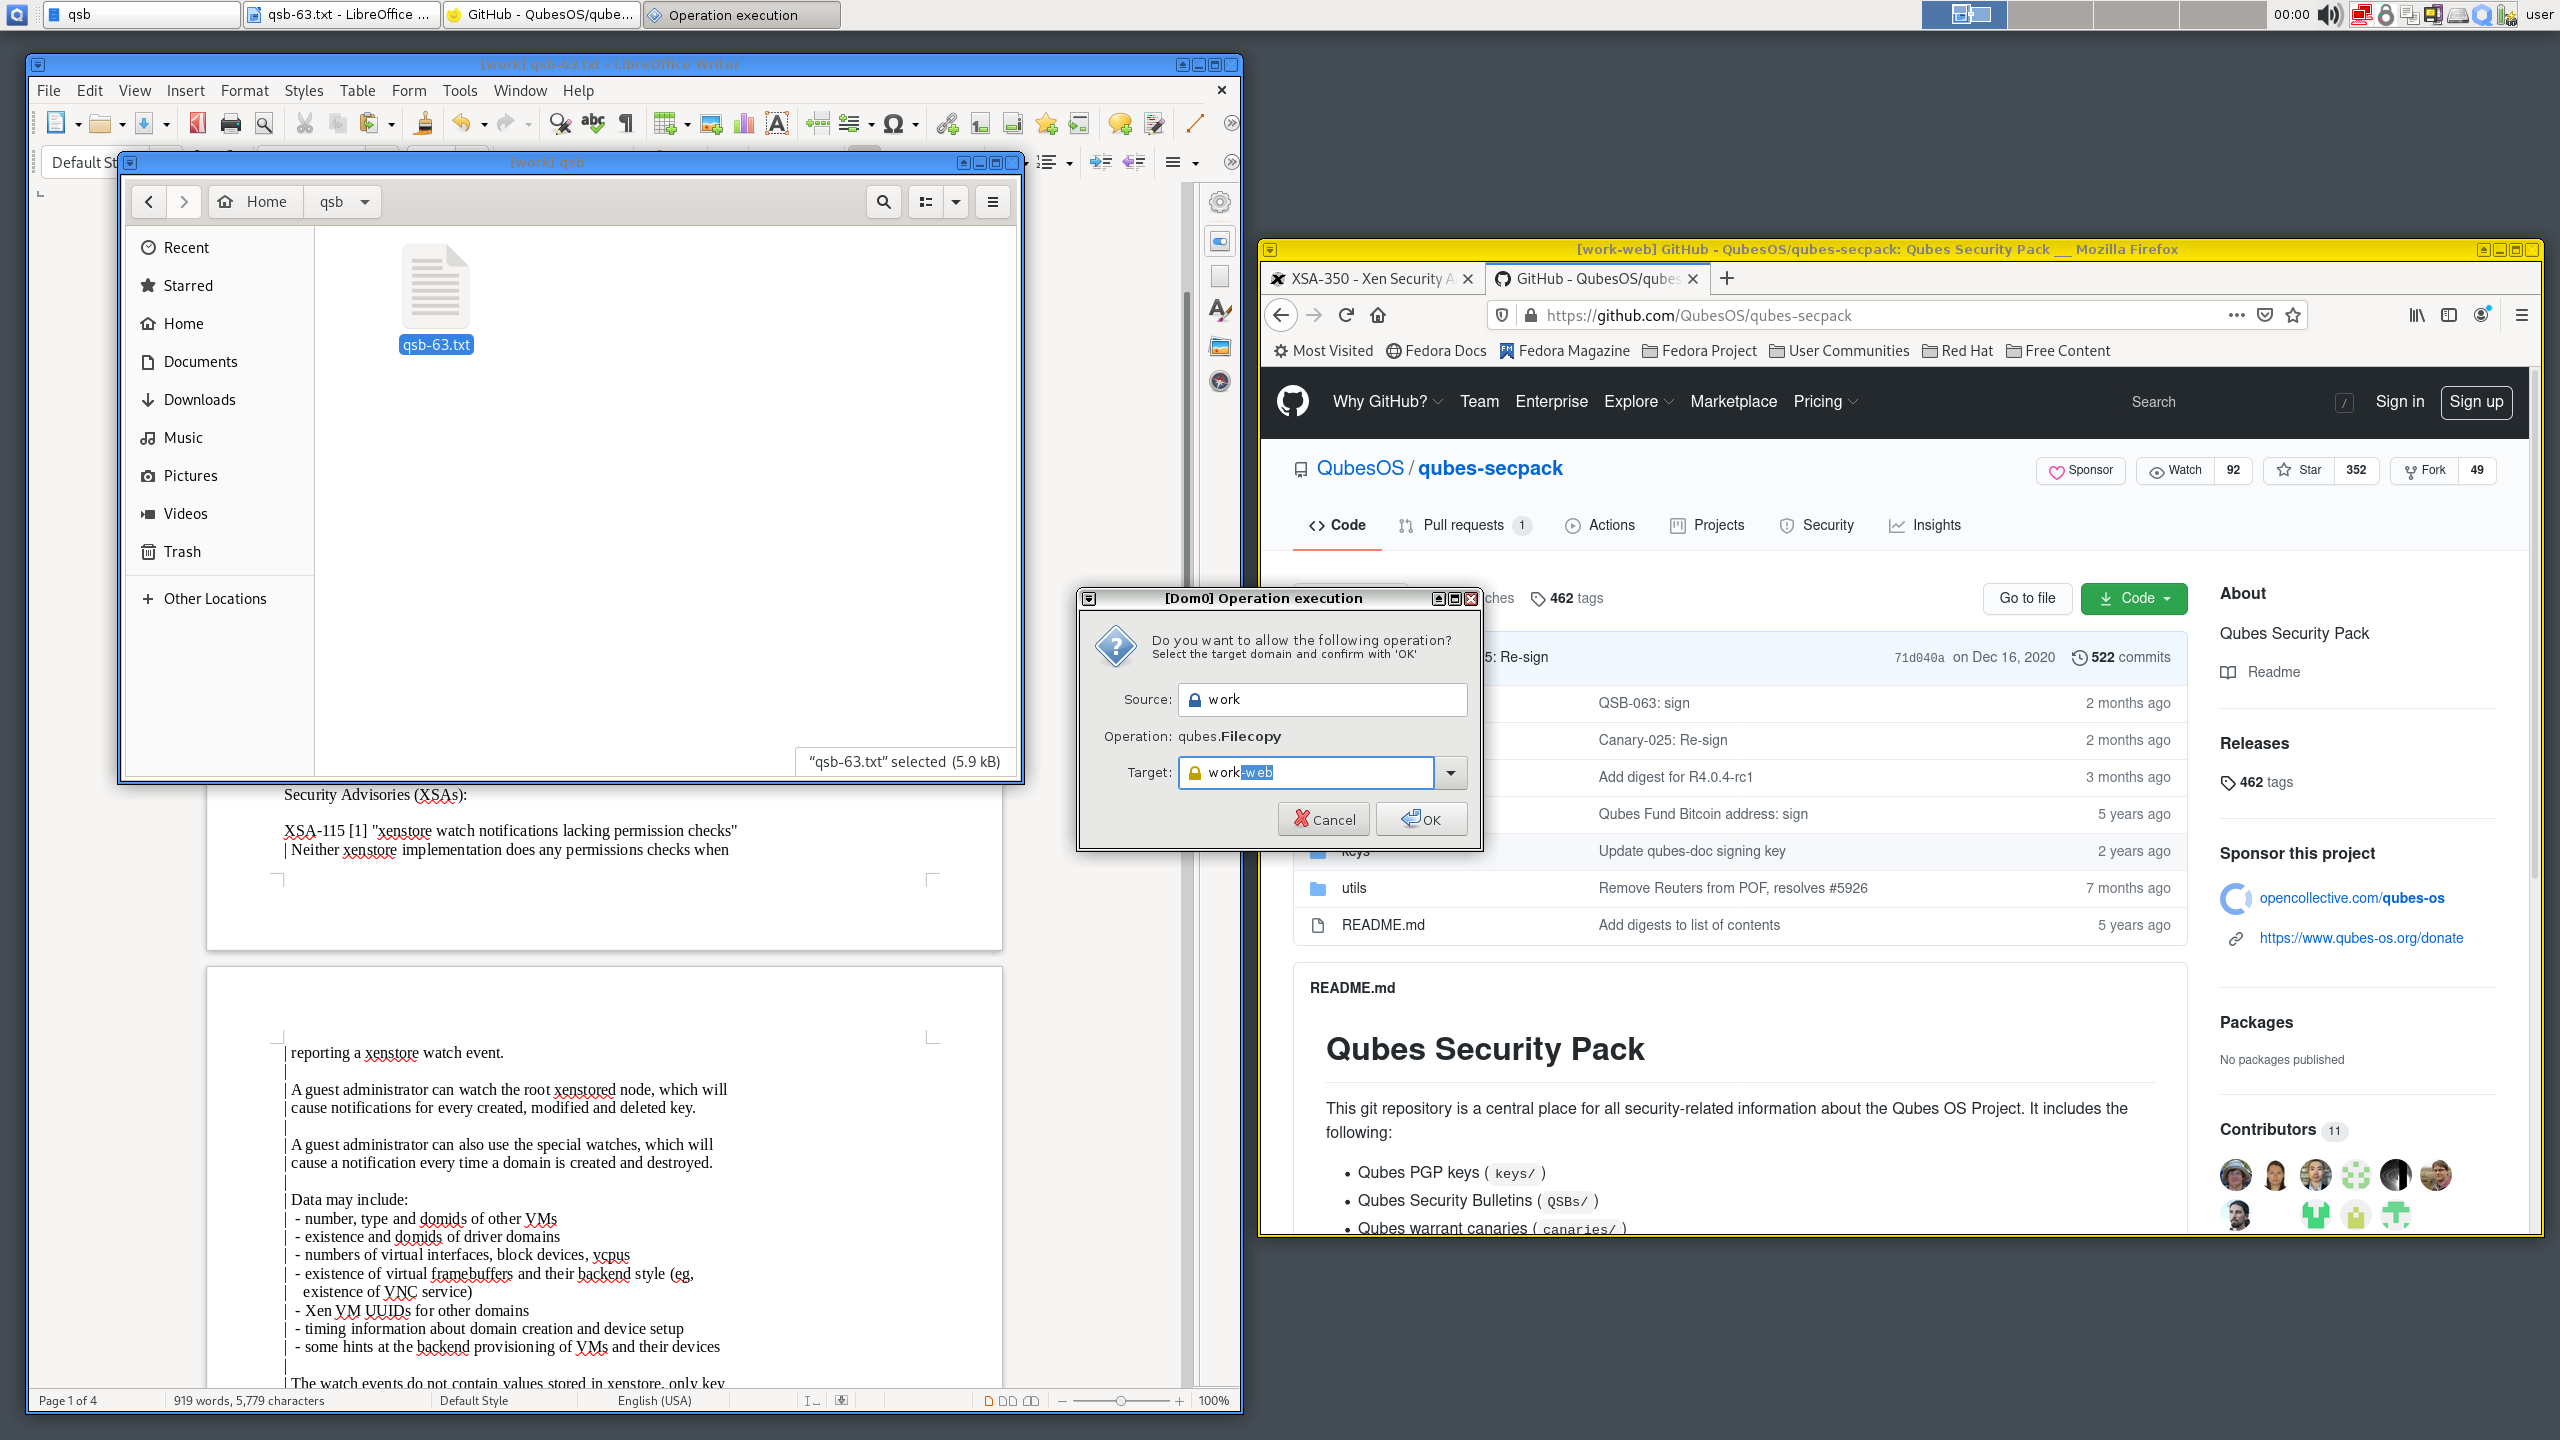Select the qsb-63.txt file thumbnail
The height and width of the screenshot is (1440, 2560).
(x=435, y=290)
